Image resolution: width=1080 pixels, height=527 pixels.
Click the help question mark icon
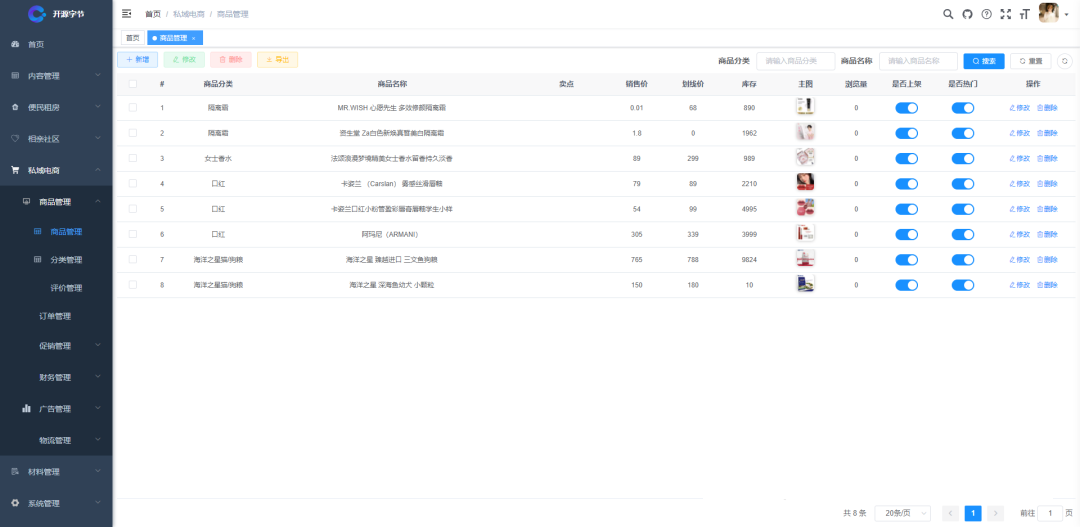(986, 14)
